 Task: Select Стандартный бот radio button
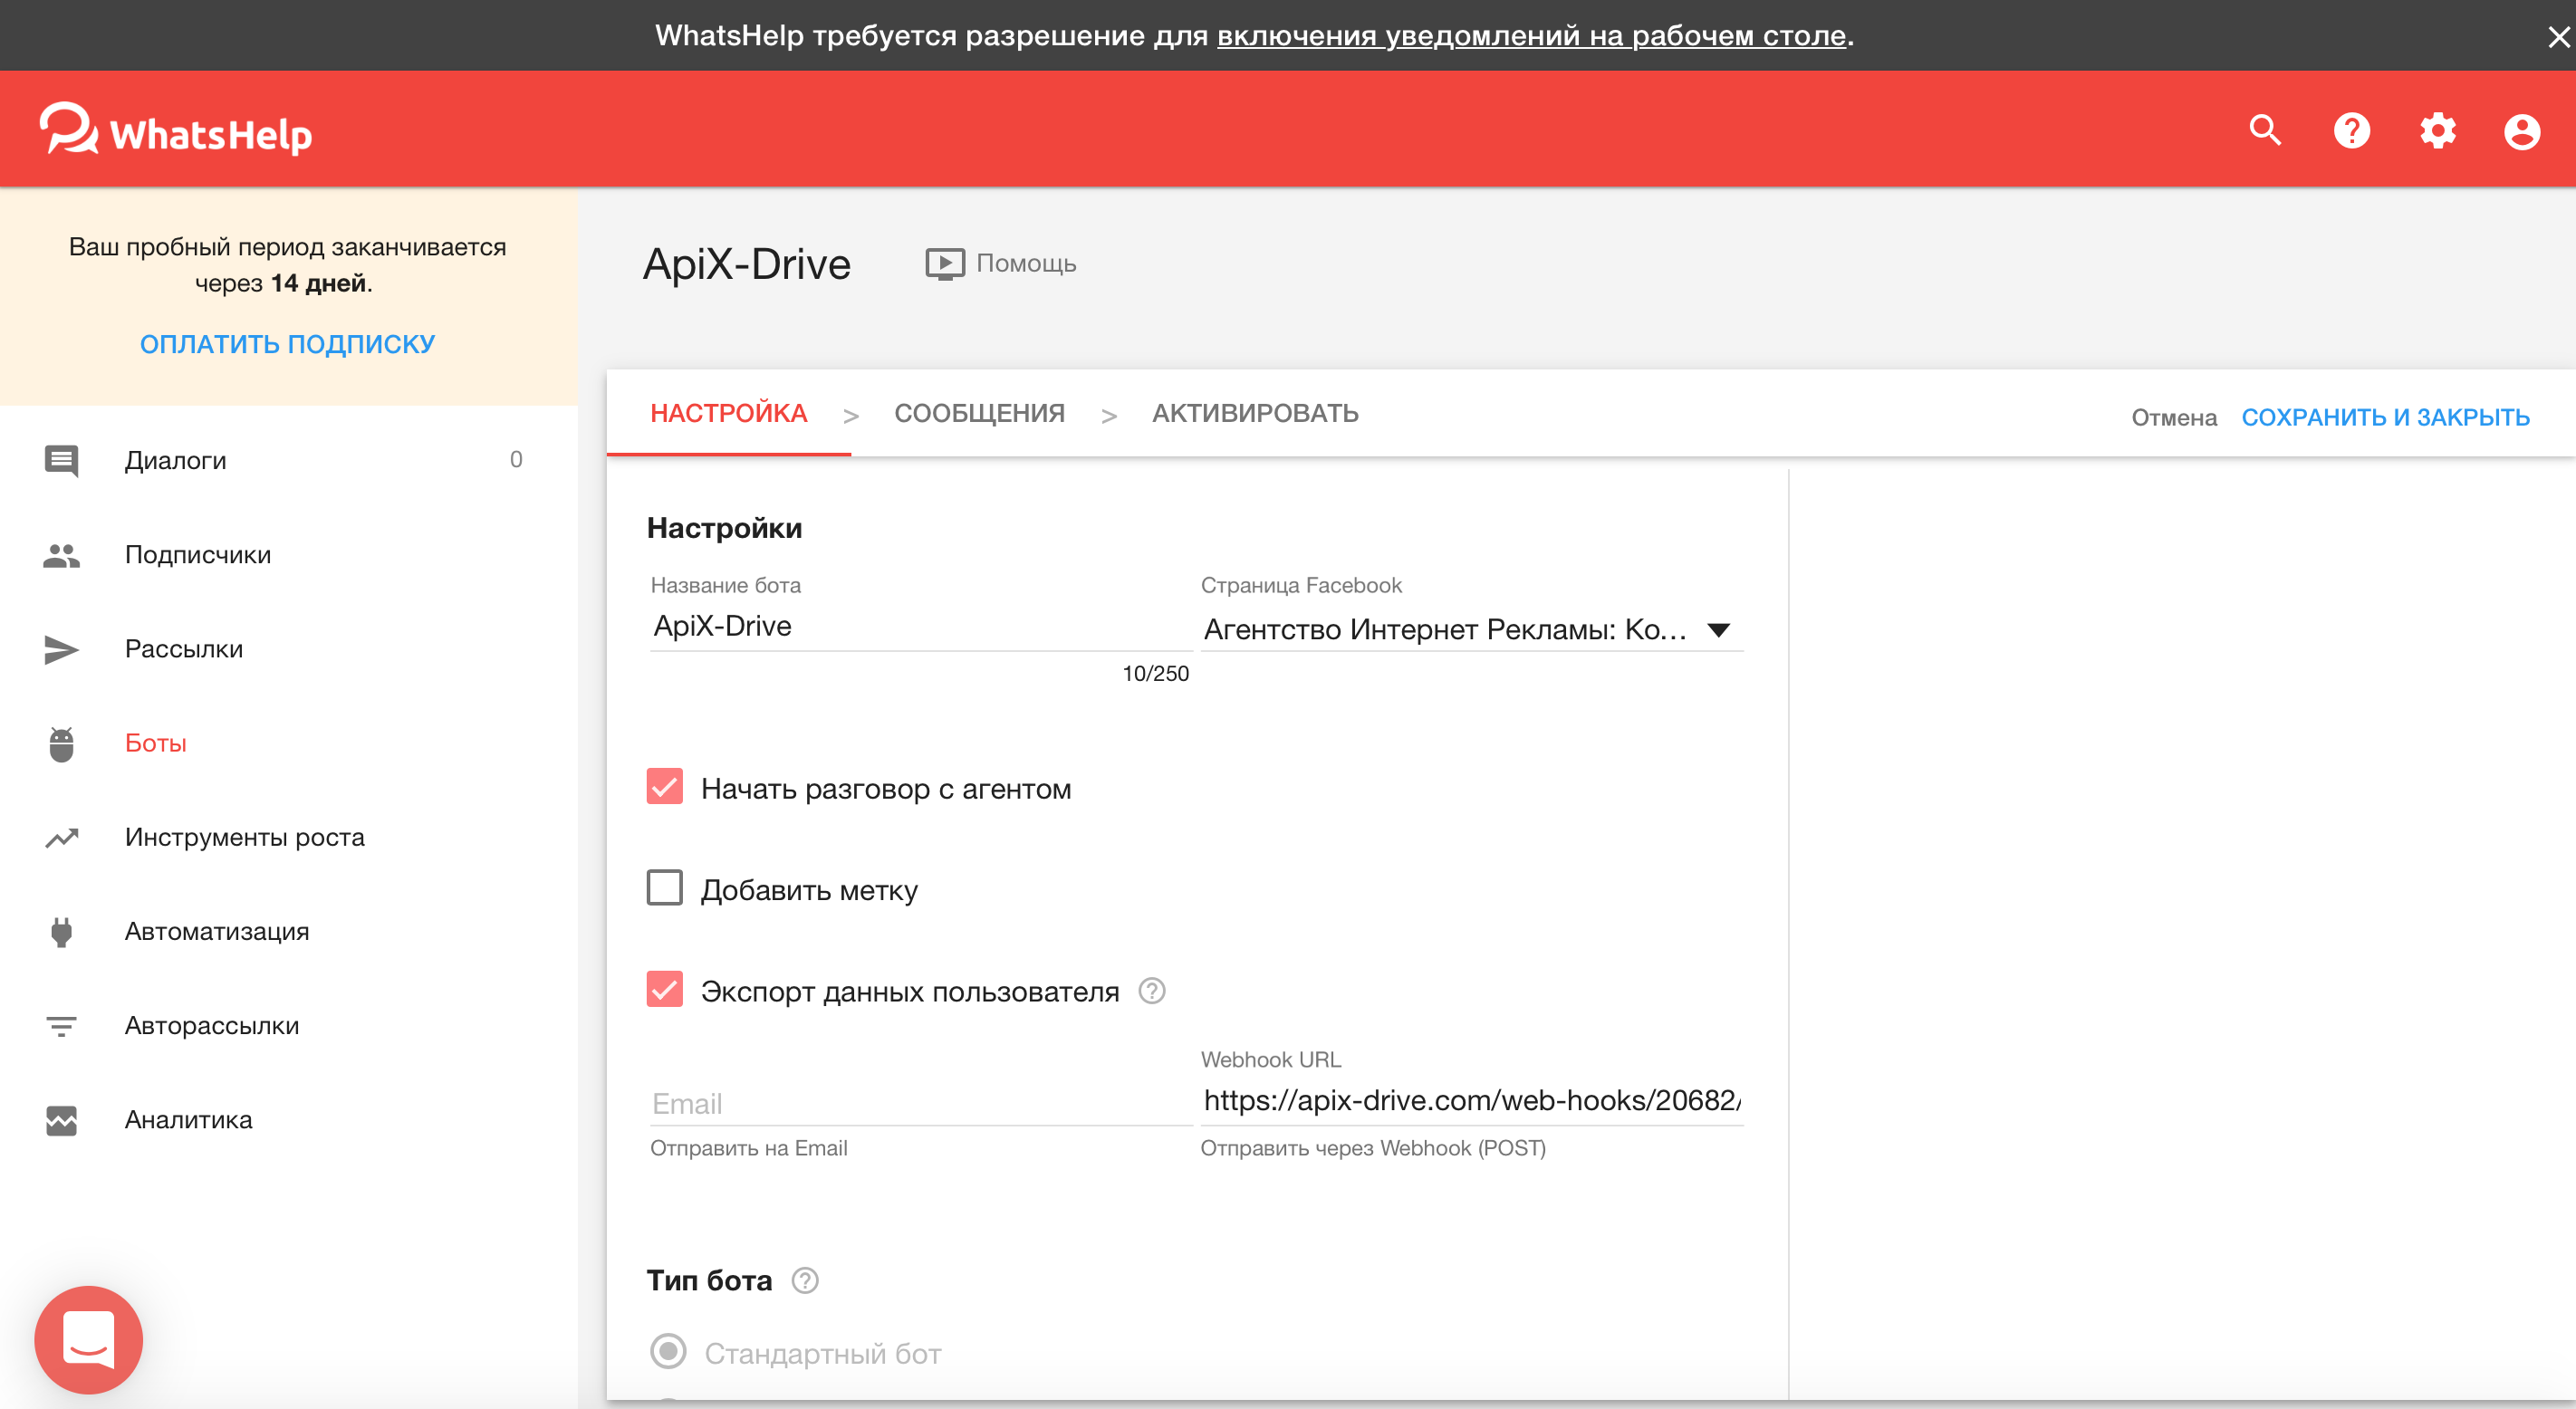pos(668,1351)
